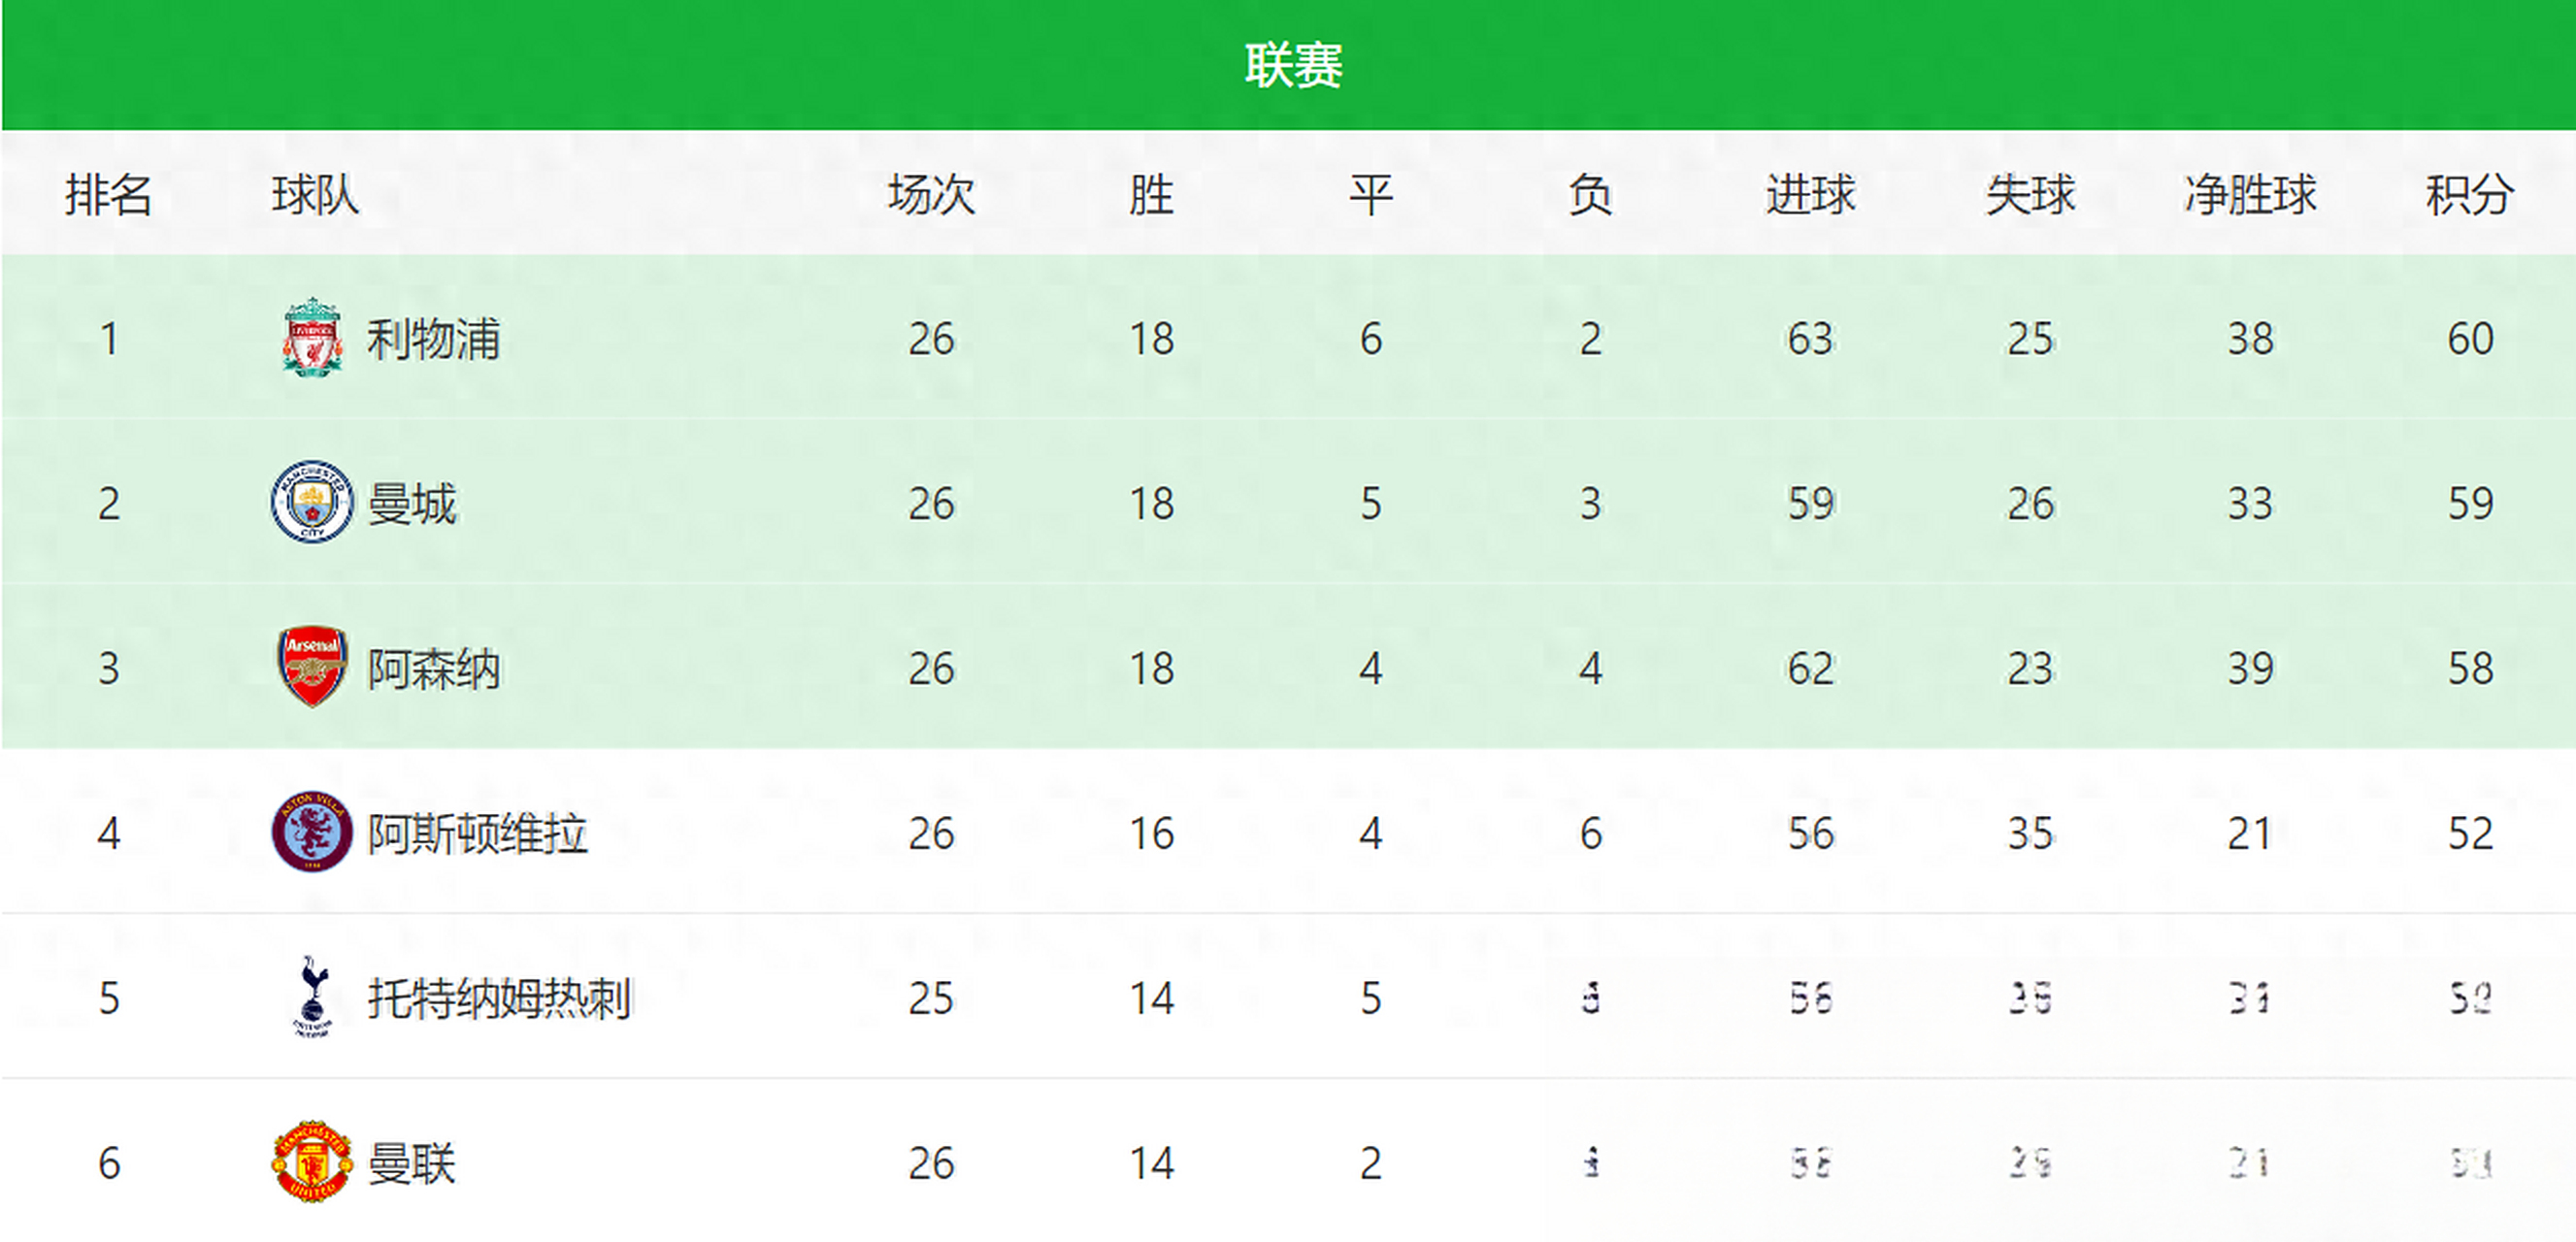The image size is (2576, 1242).
Task: Open the 阿斯顿维拉 team link
Action: [477, 834]
